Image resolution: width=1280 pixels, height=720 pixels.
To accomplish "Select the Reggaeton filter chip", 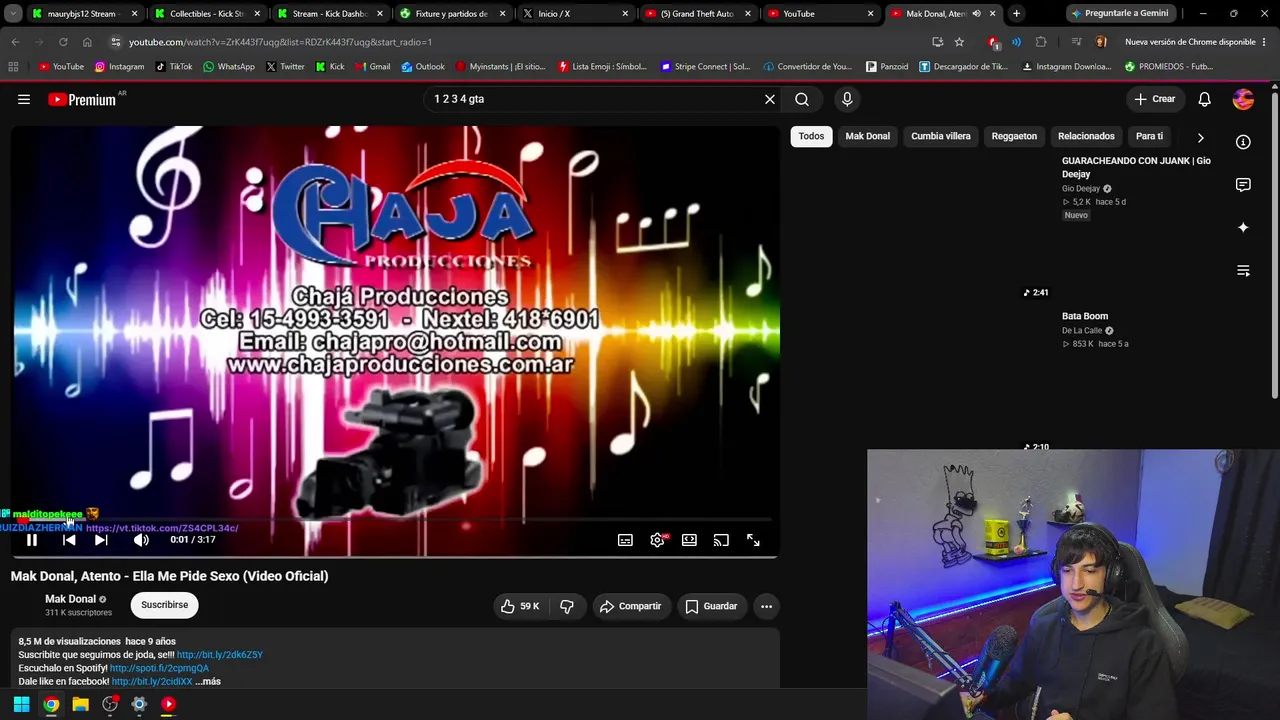I will [1014, 136].
